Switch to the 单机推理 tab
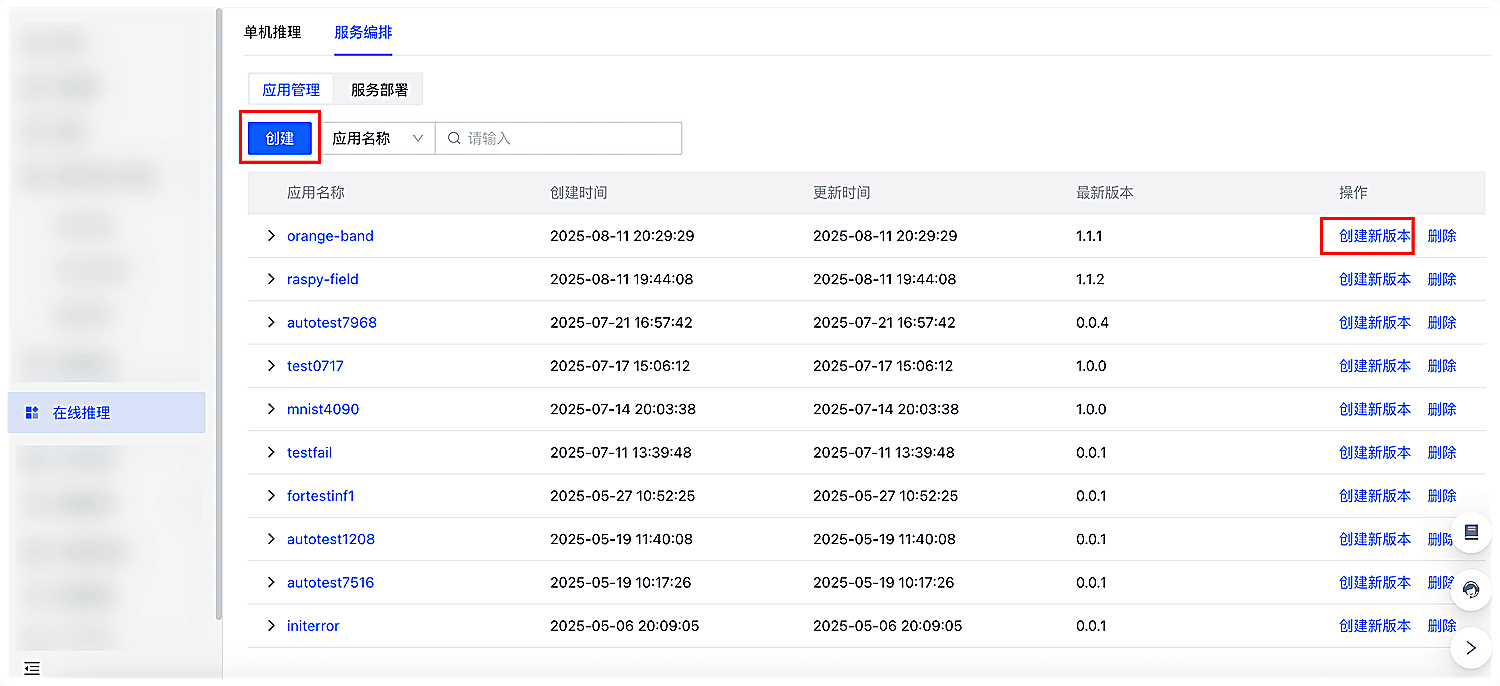Viewport: 1500px width, 686px height. click(x=273, y=32)
